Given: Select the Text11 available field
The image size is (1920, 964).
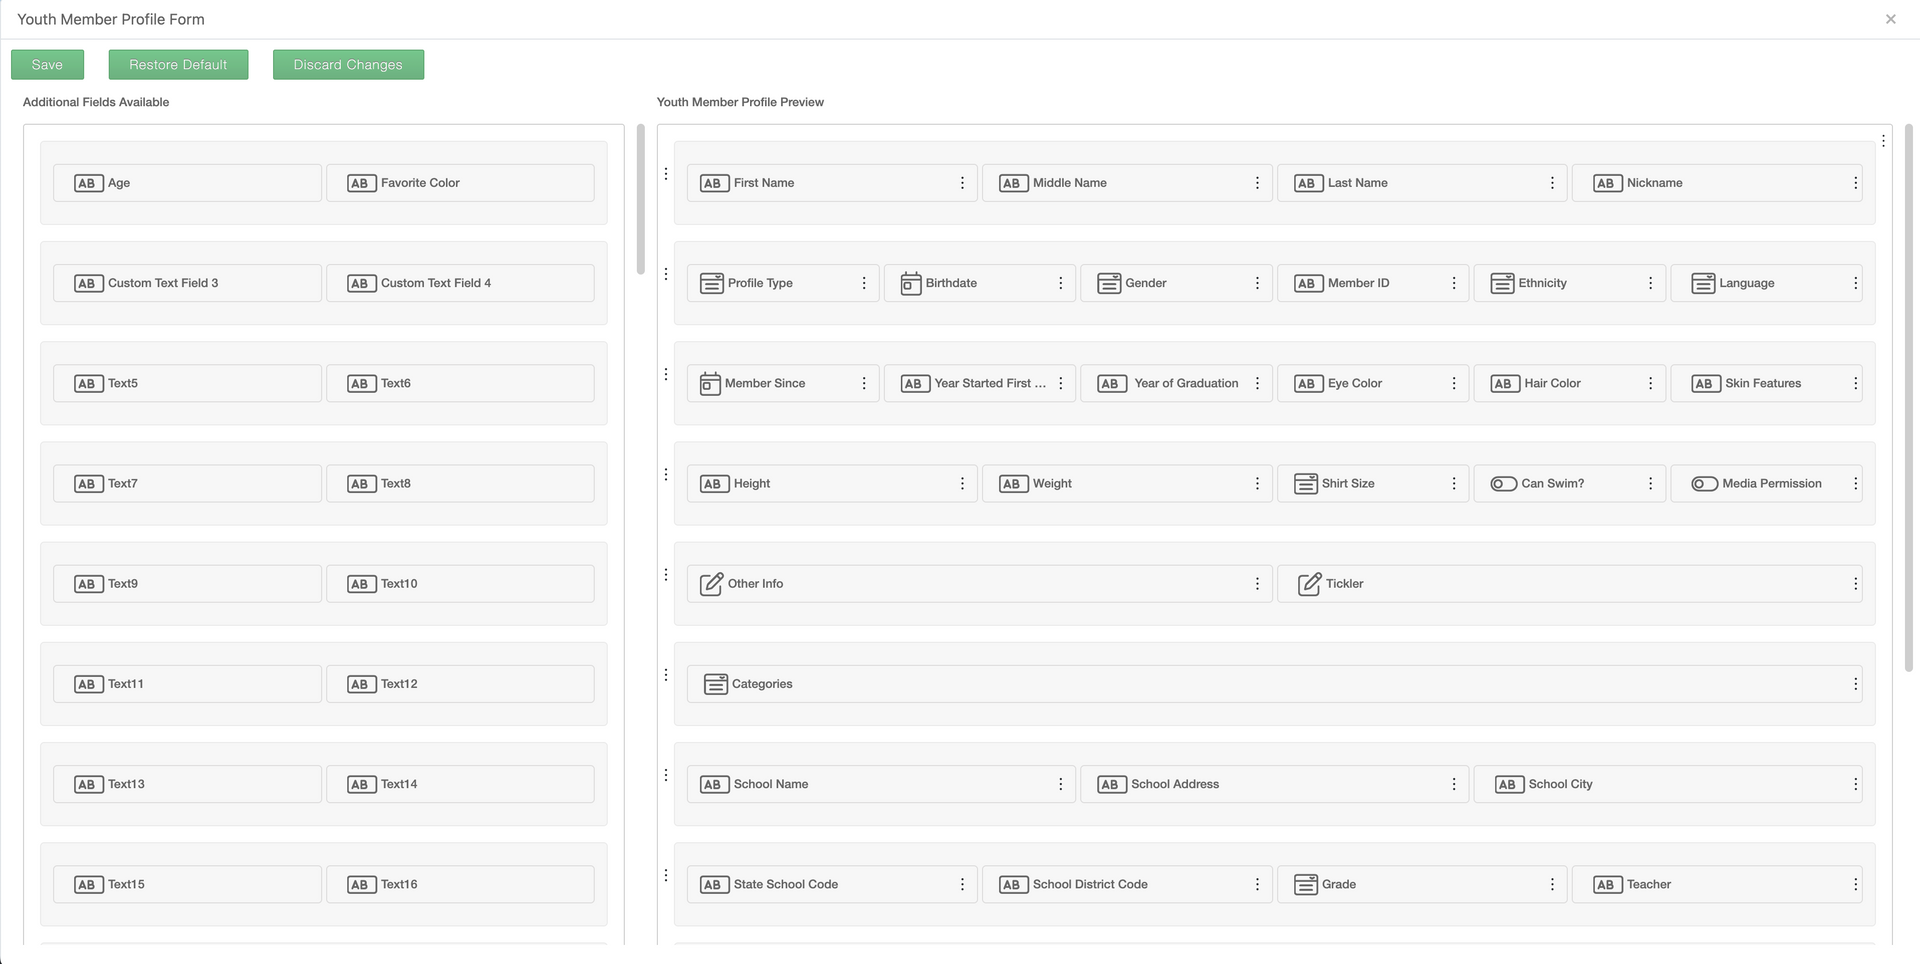Looking at the screenshot, I should (188, 684).
